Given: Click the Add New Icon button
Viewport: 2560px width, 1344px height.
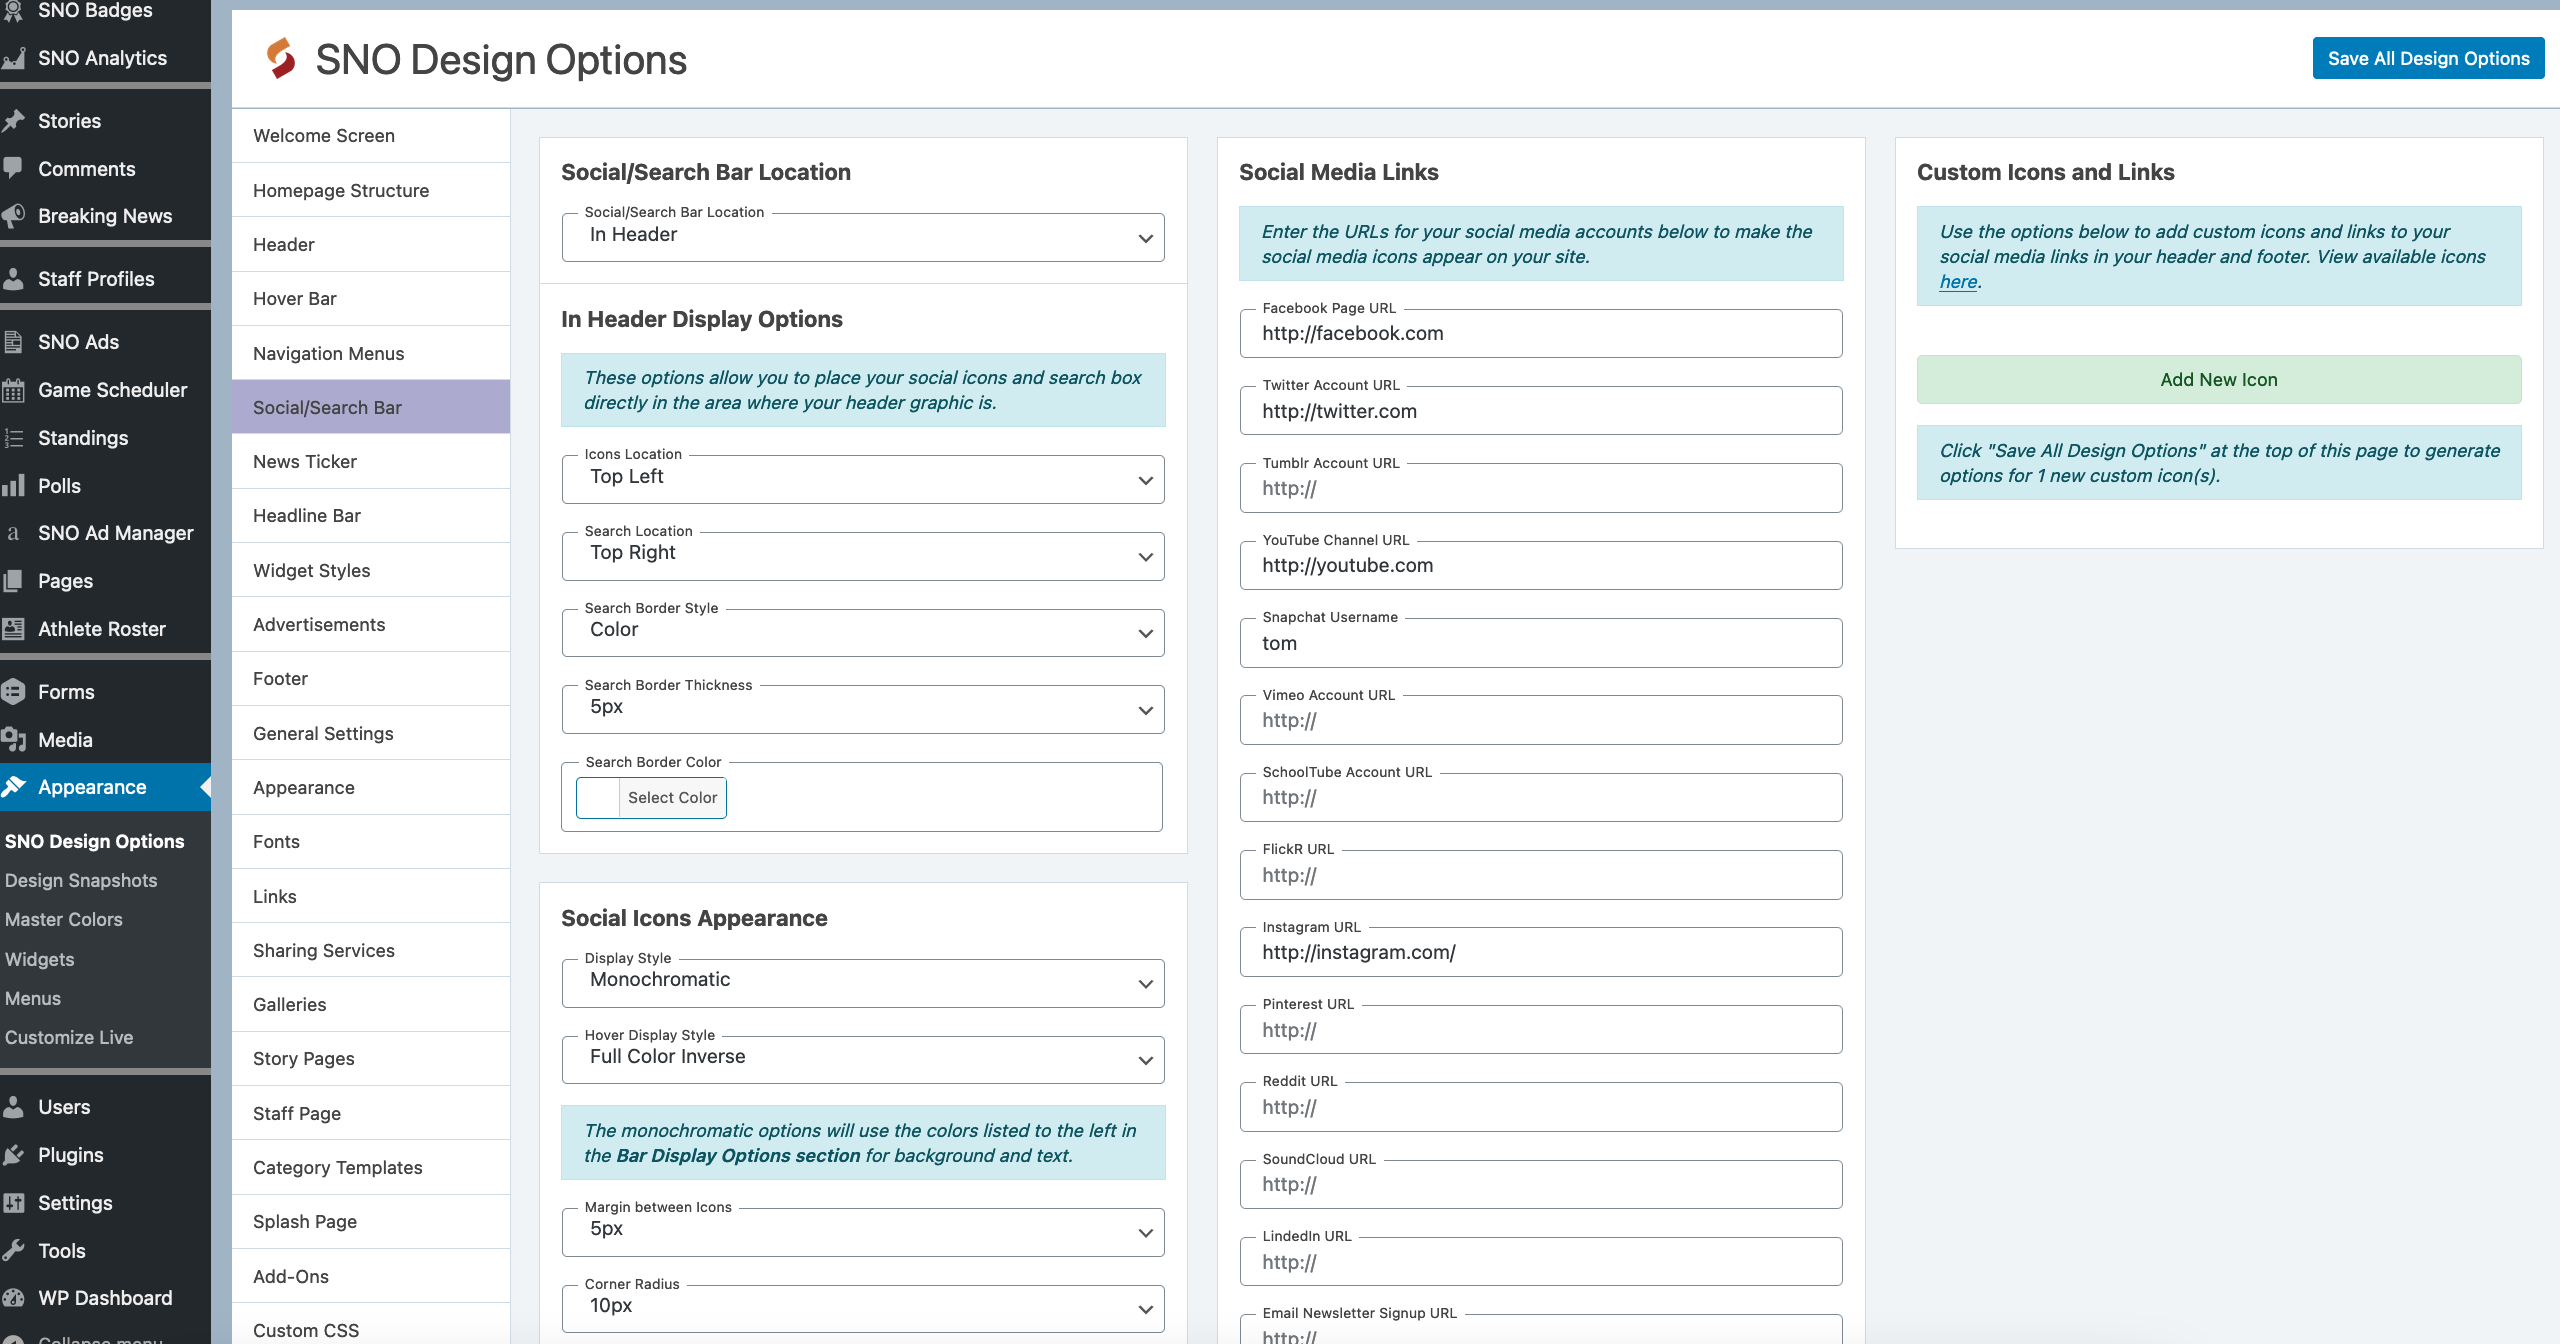Looking at the screenshot, I should coord(2219,379).
